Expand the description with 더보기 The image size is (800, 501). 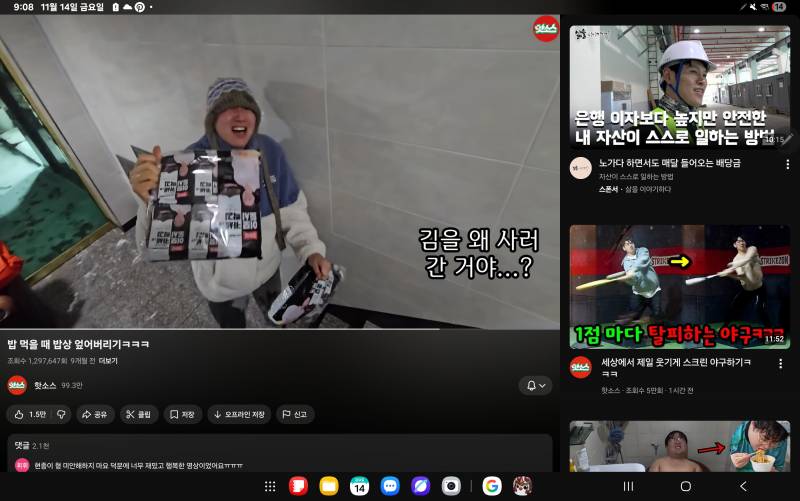click(108, 361)
